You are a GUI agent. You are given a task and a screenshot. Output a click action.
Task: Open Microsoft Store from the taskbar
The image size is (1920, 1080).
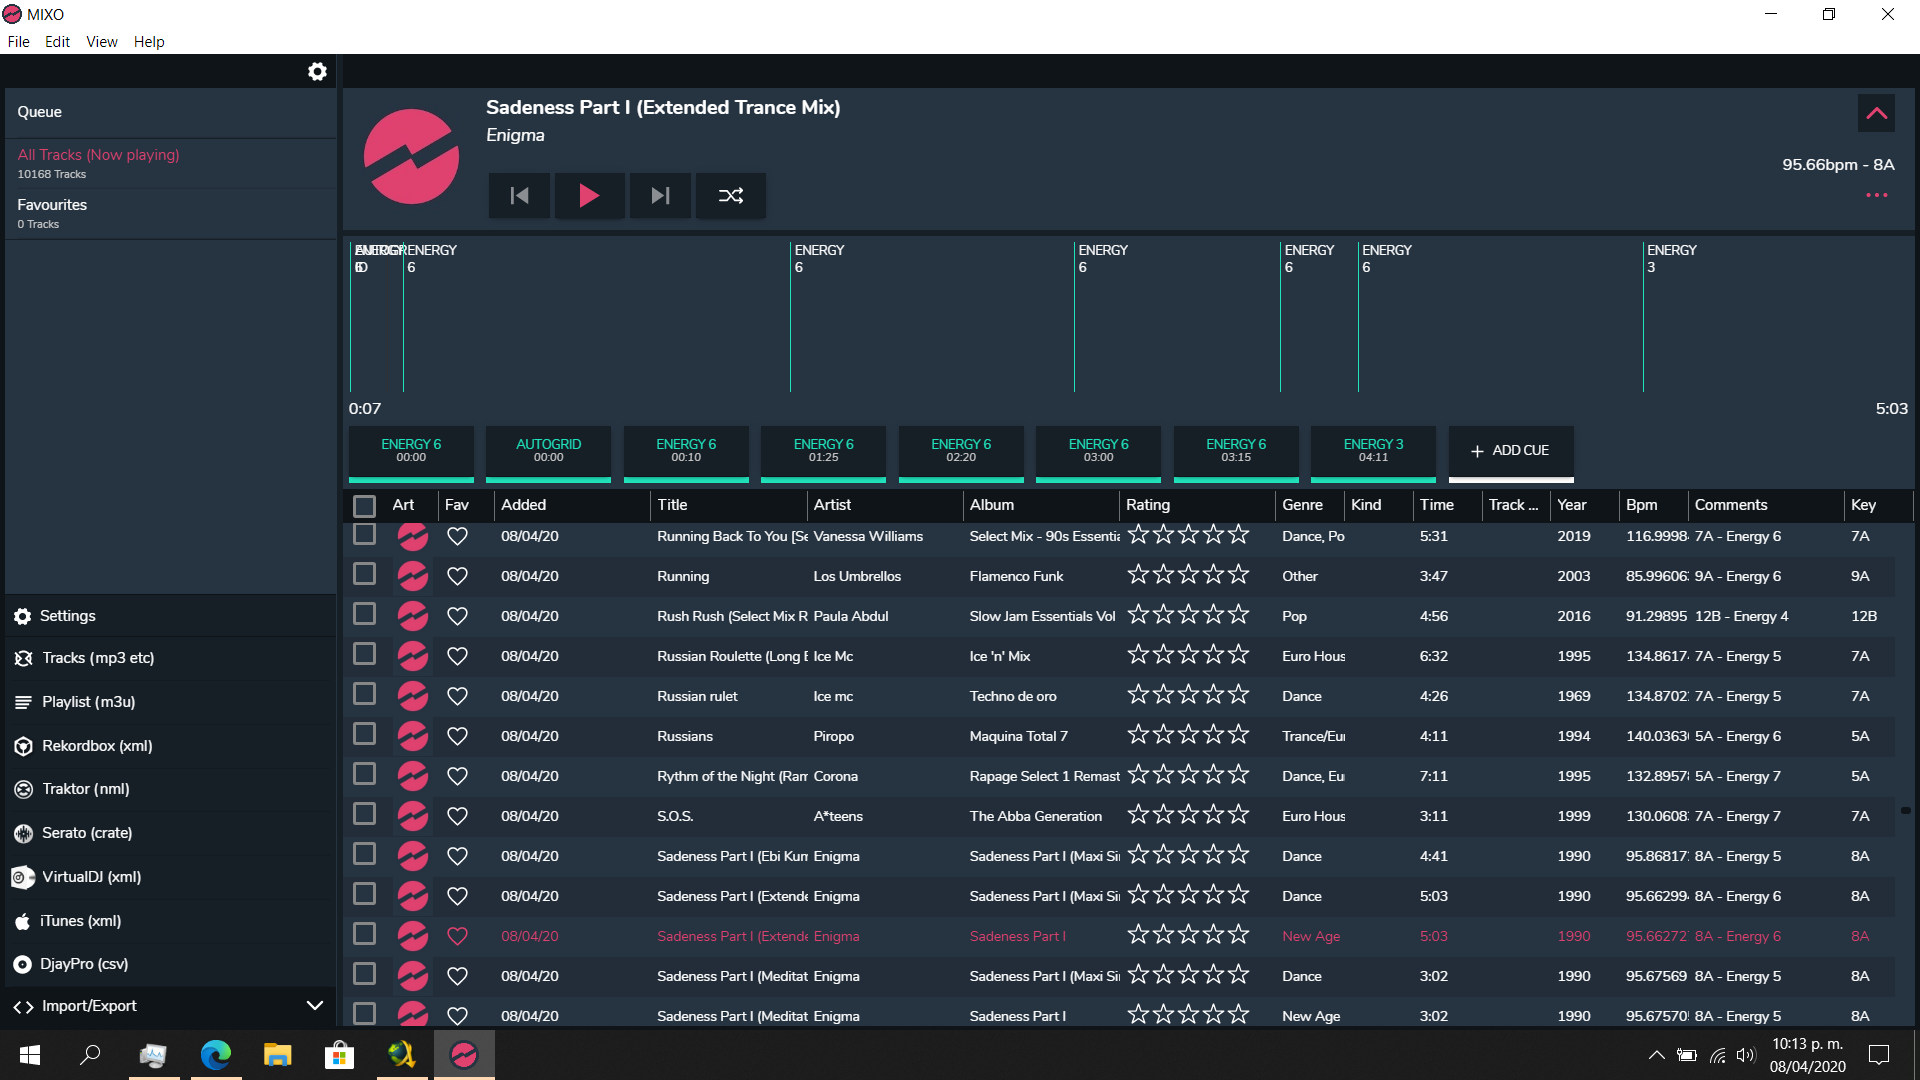click(x=339, y=1055)
